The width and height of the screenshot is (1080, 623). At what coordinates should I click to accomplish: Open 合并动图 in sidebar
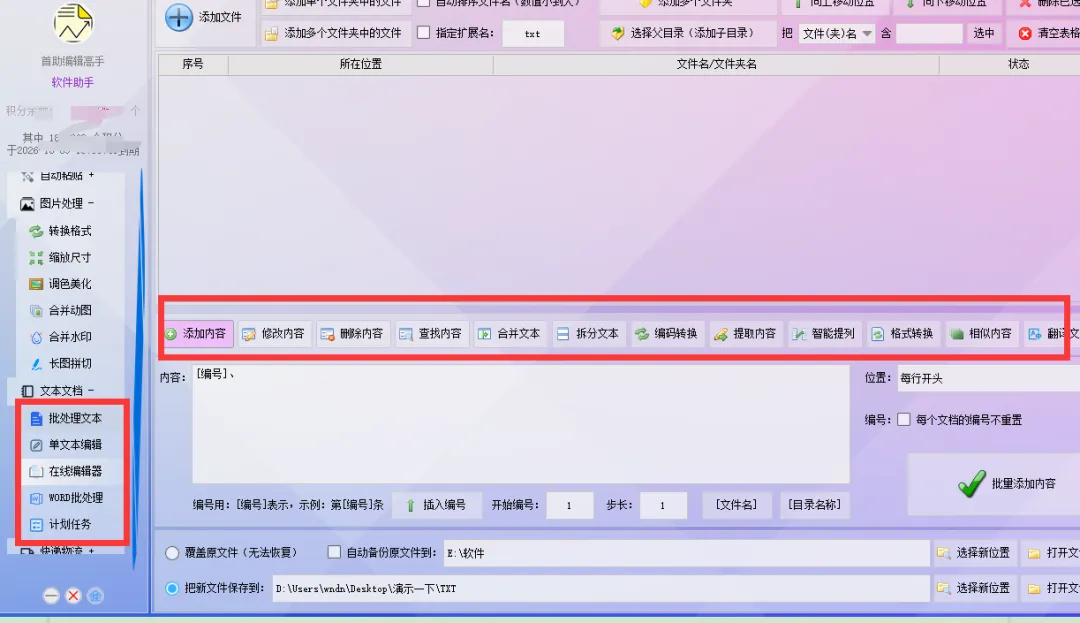coord(60,310)
